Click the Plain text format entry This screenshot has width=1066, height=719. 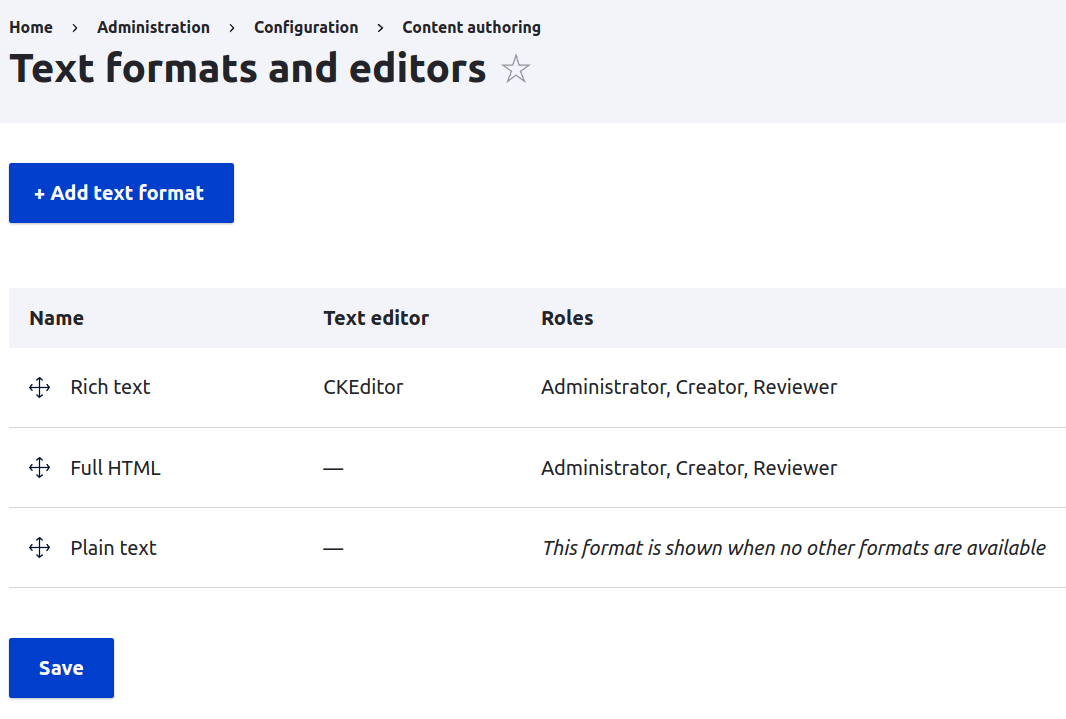click(x=113, y=547)
